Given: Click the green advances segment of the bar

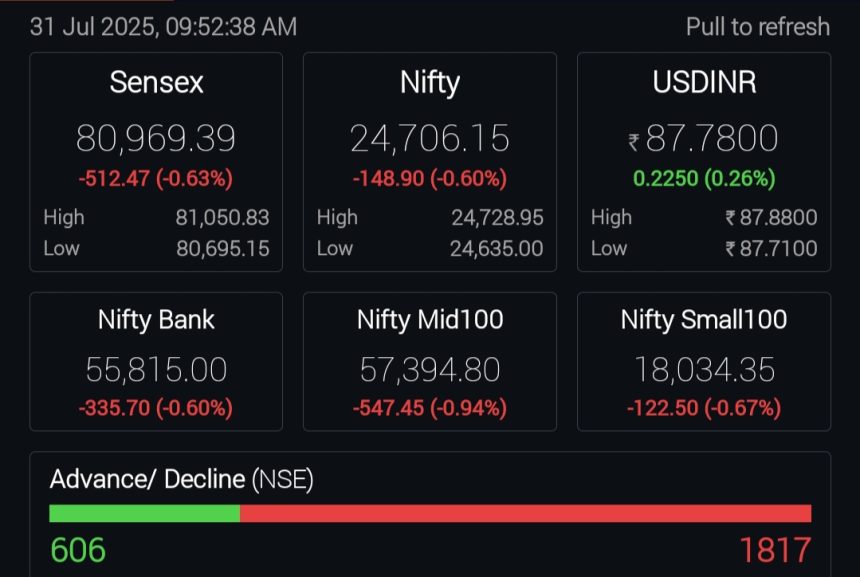Looking at the screenshot, I should point(144,513).
